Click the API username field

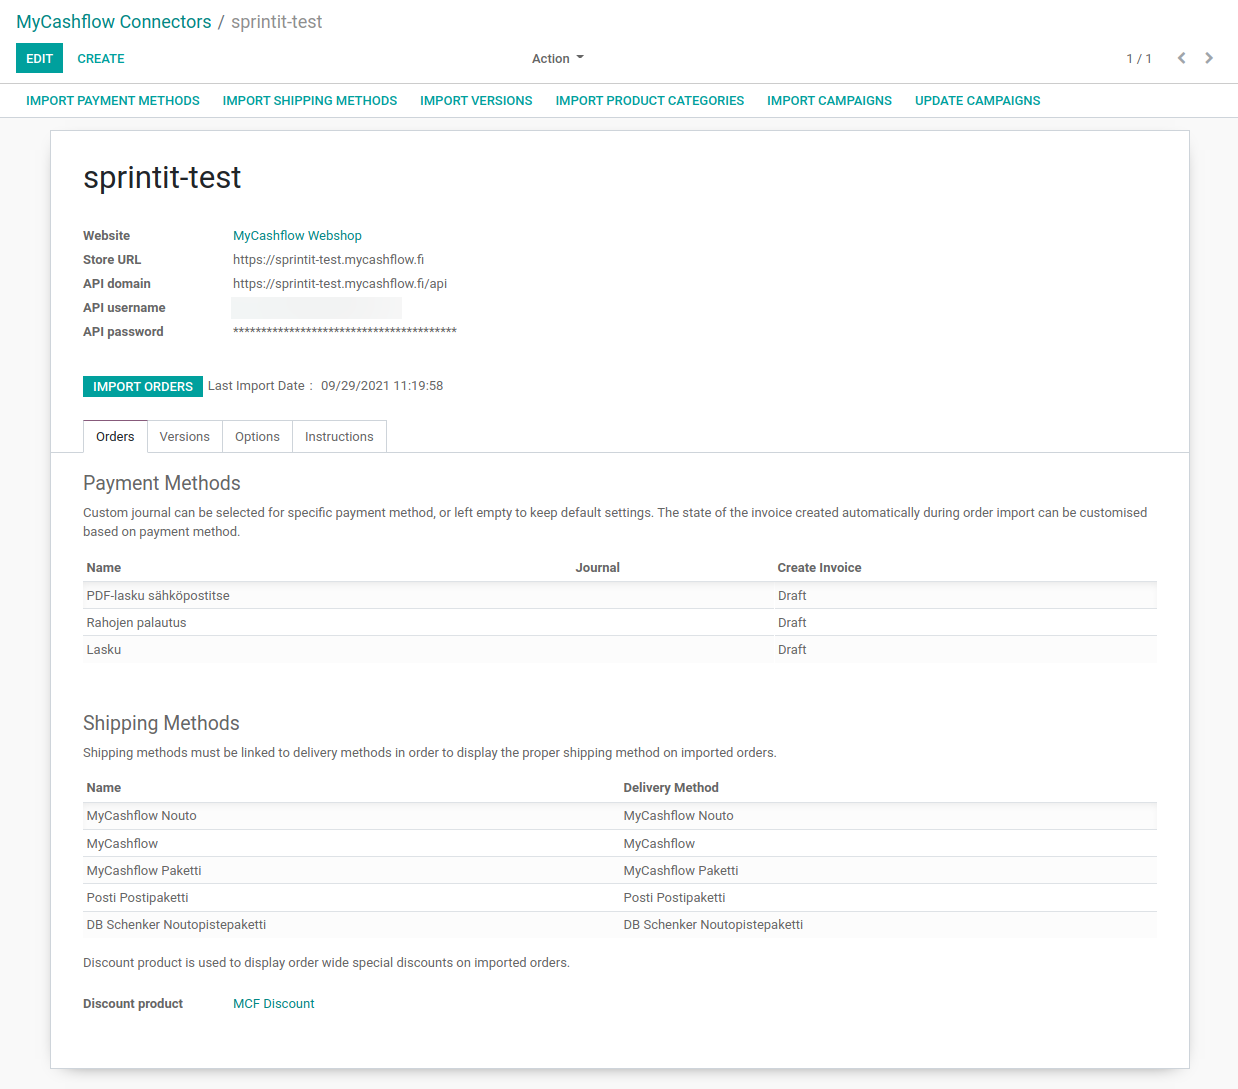pos(316,308)
